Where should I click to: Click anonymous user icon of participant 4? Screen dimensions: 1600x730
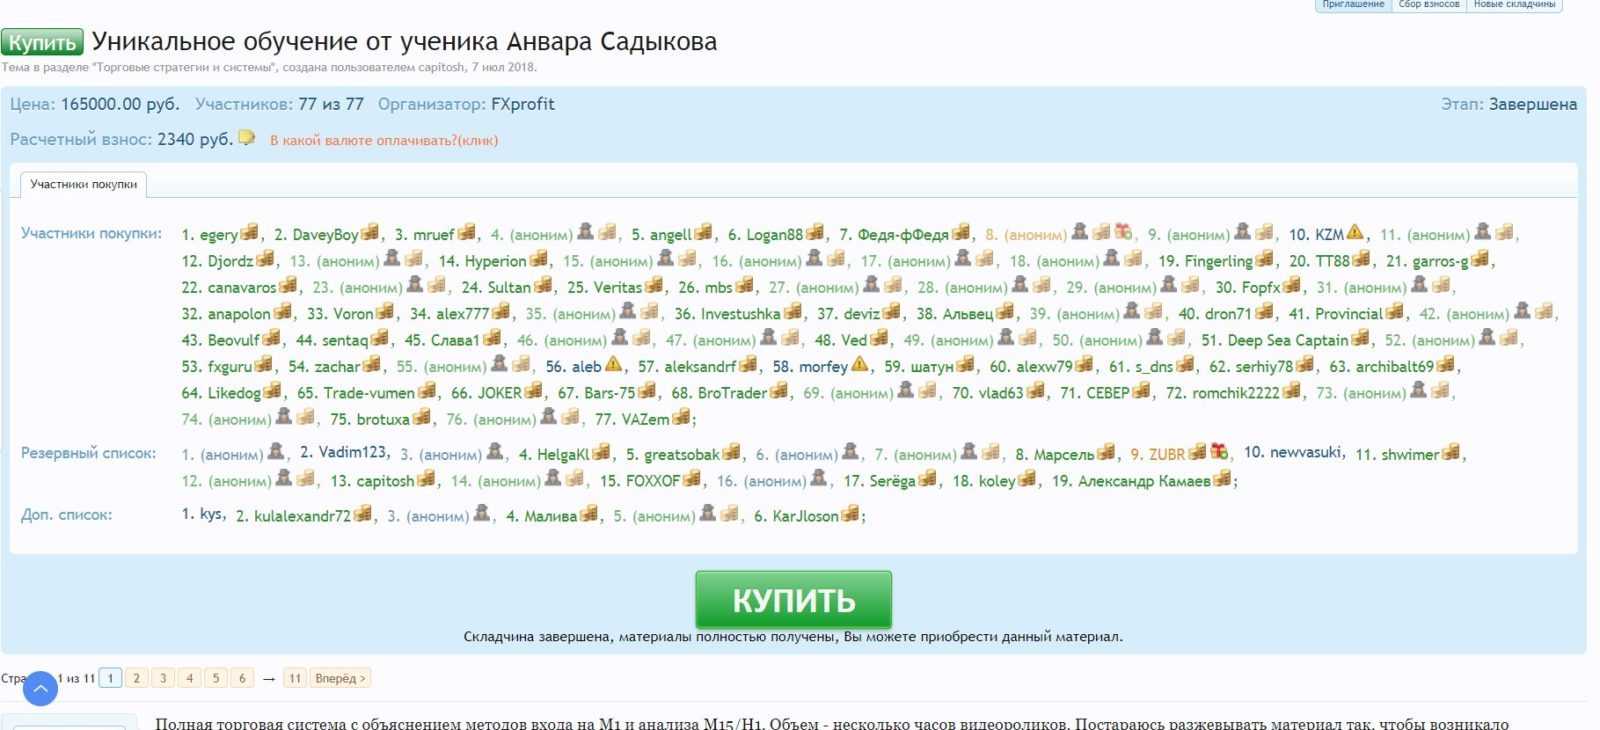click(x=586, y=232)
